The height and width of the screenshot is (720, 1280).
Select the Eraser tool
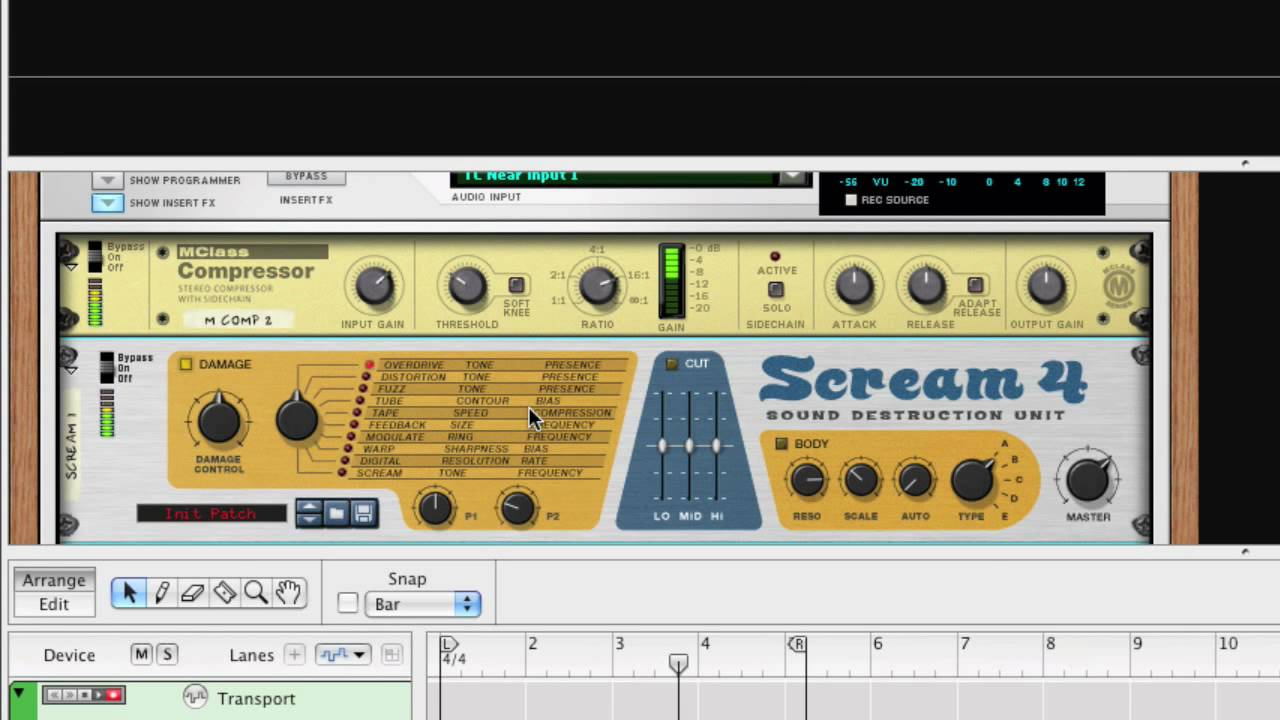pos(192,593)
